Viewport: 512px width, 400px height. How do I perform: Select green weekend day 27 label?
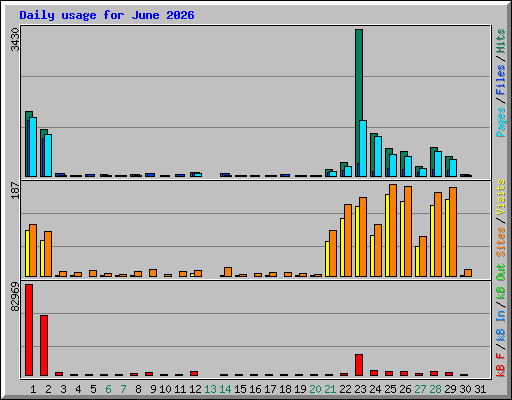(420, 389)
